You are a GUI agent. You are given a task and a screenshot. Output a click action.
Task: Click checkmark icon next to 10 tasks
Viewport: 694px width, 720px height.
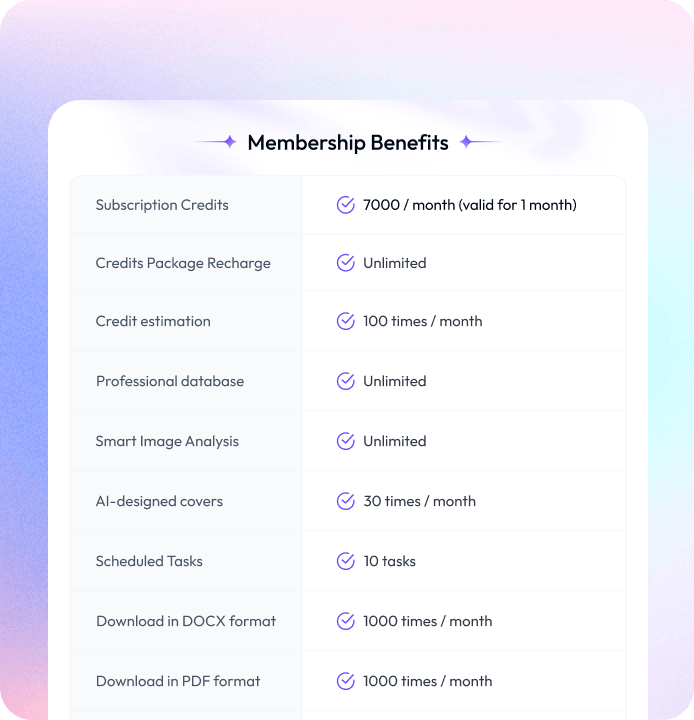[x=346, y=561]
